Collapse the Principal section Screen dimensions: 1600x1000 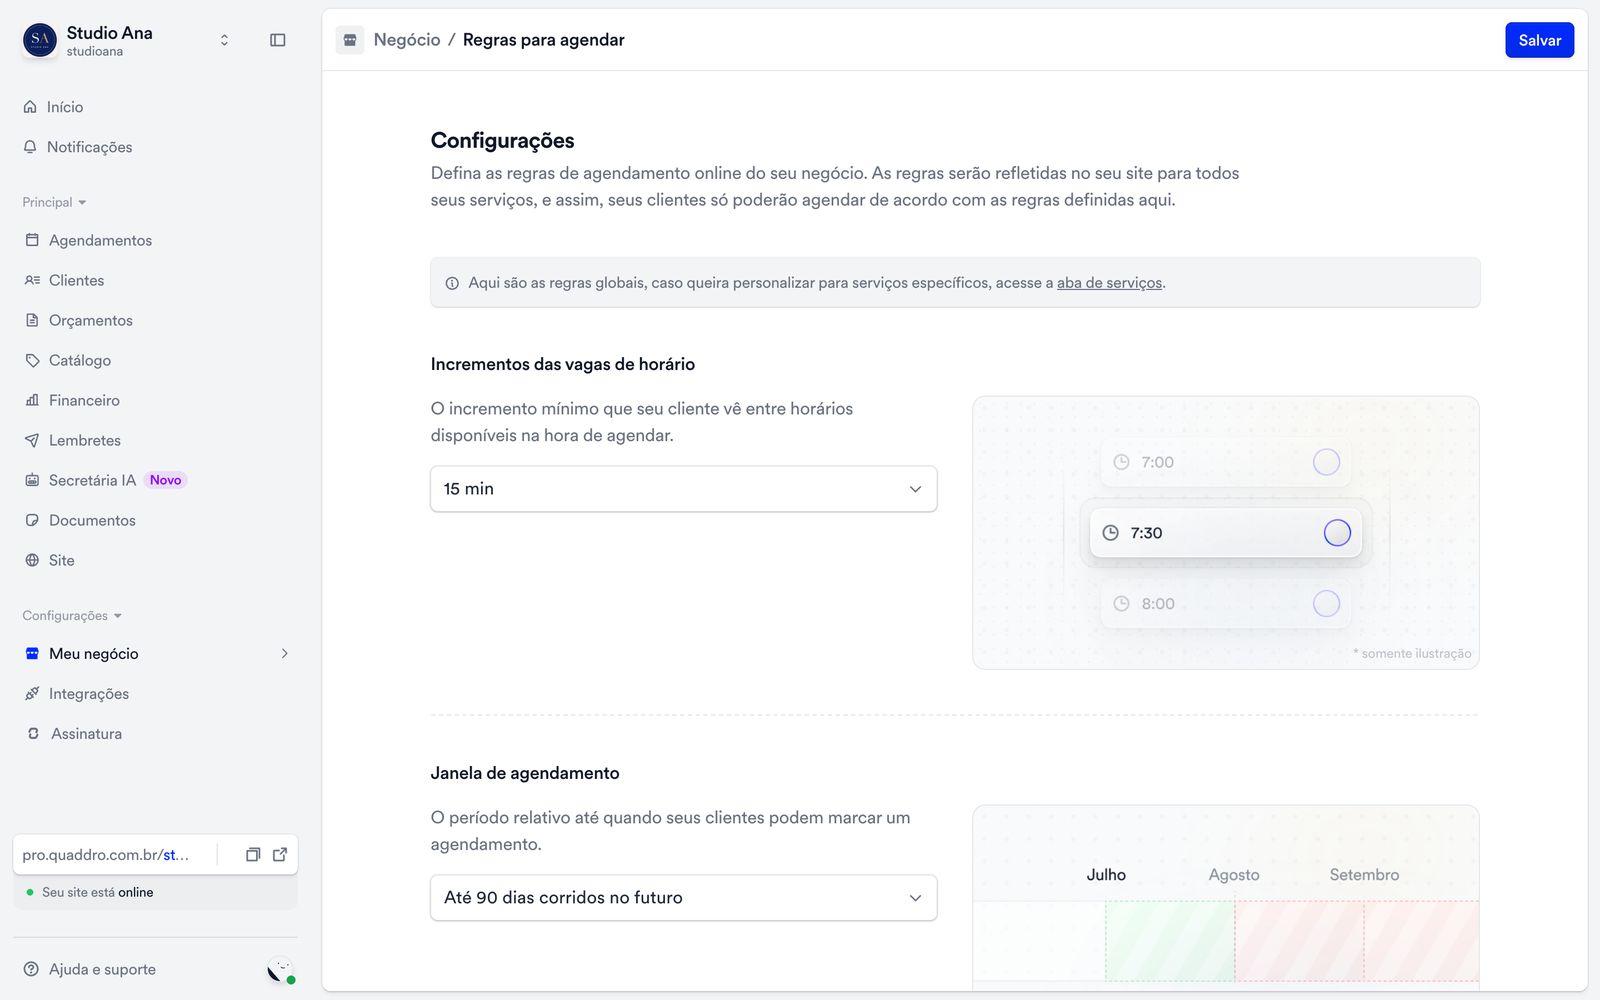54,202
